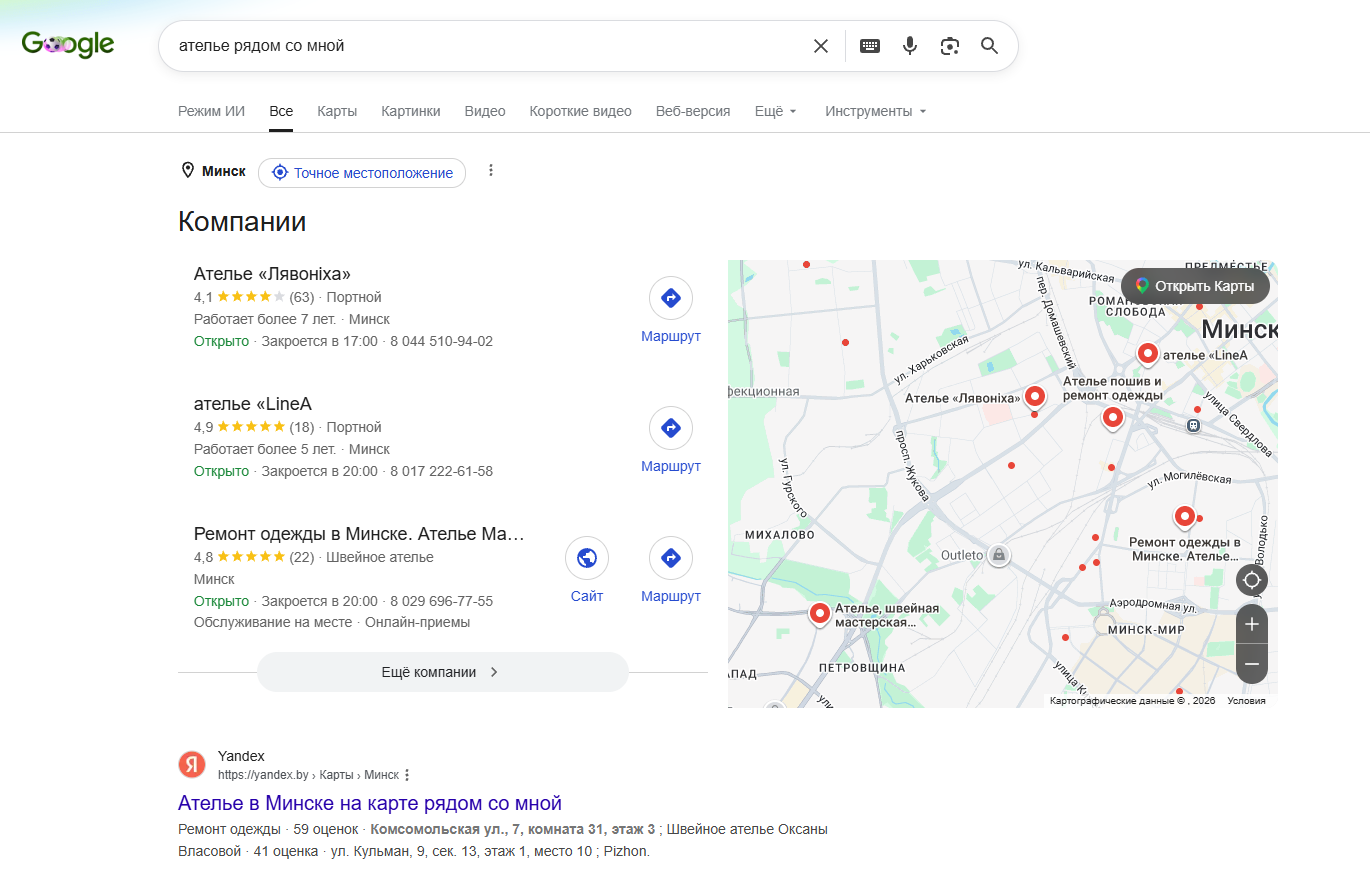Open search by image camera icon
Image resolution: width=1370 pixels, height=877 pixels.
(950, 46)
